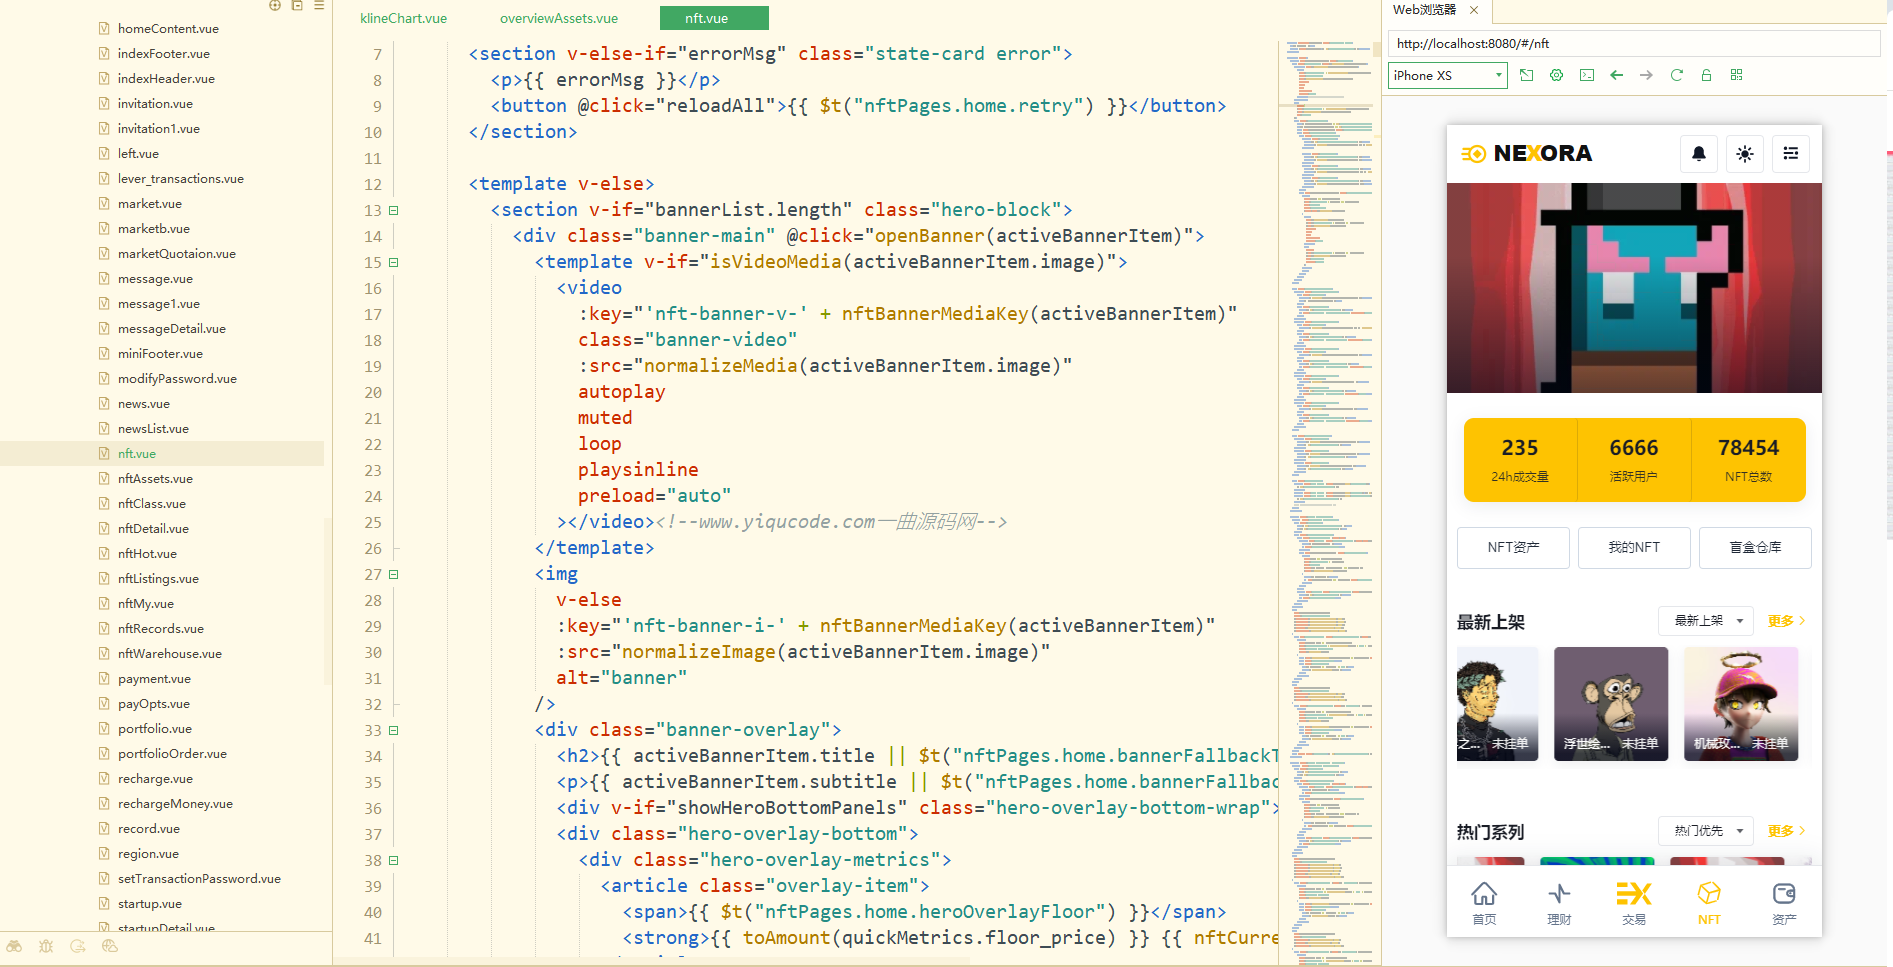Click the bug debug icon in status bar

pyautogui.click(x=46, y=946)
